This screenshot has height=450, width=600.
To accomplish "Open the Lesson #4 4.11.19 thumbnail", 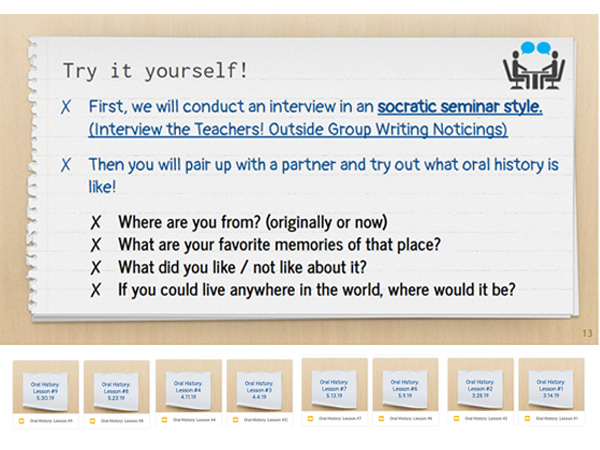I will click(x=188, y=385).
